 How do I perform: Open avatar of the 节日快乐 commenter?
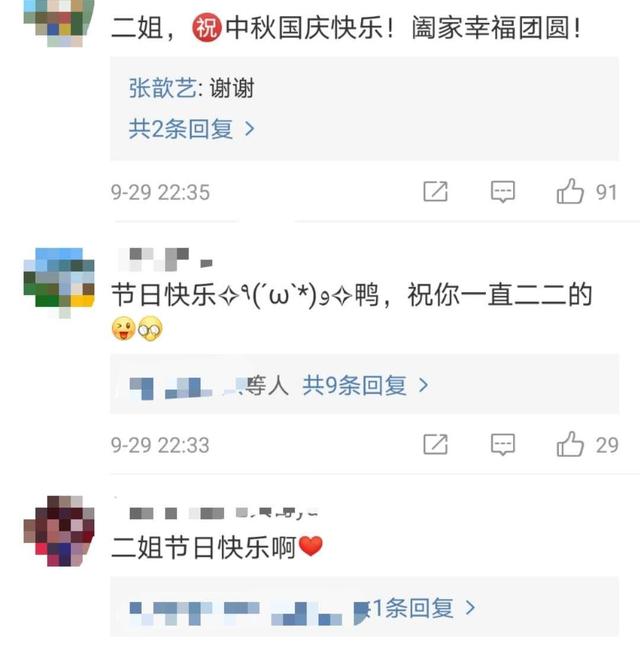click(x=59, y=283)
